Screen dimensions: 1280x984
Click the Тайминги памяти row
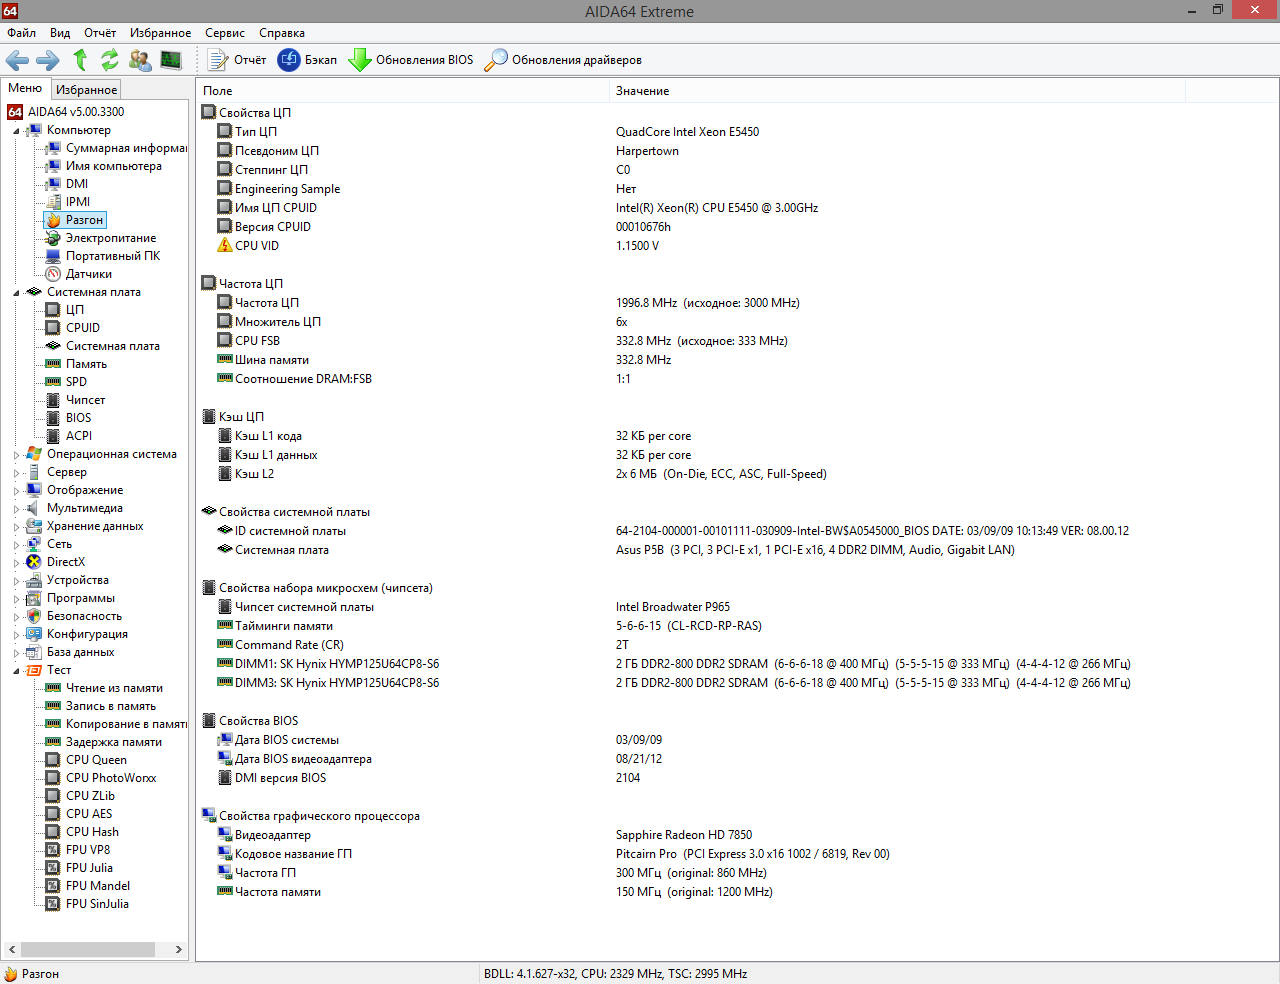[737, 626]
